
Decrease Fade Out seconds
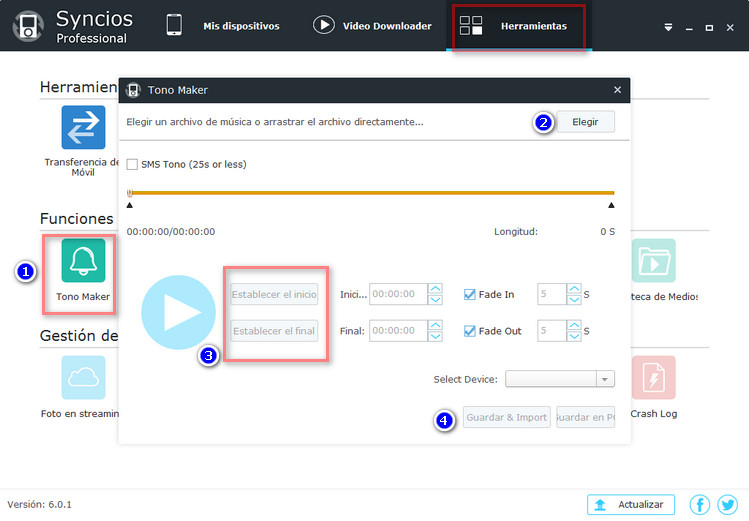tap(574, 337)
